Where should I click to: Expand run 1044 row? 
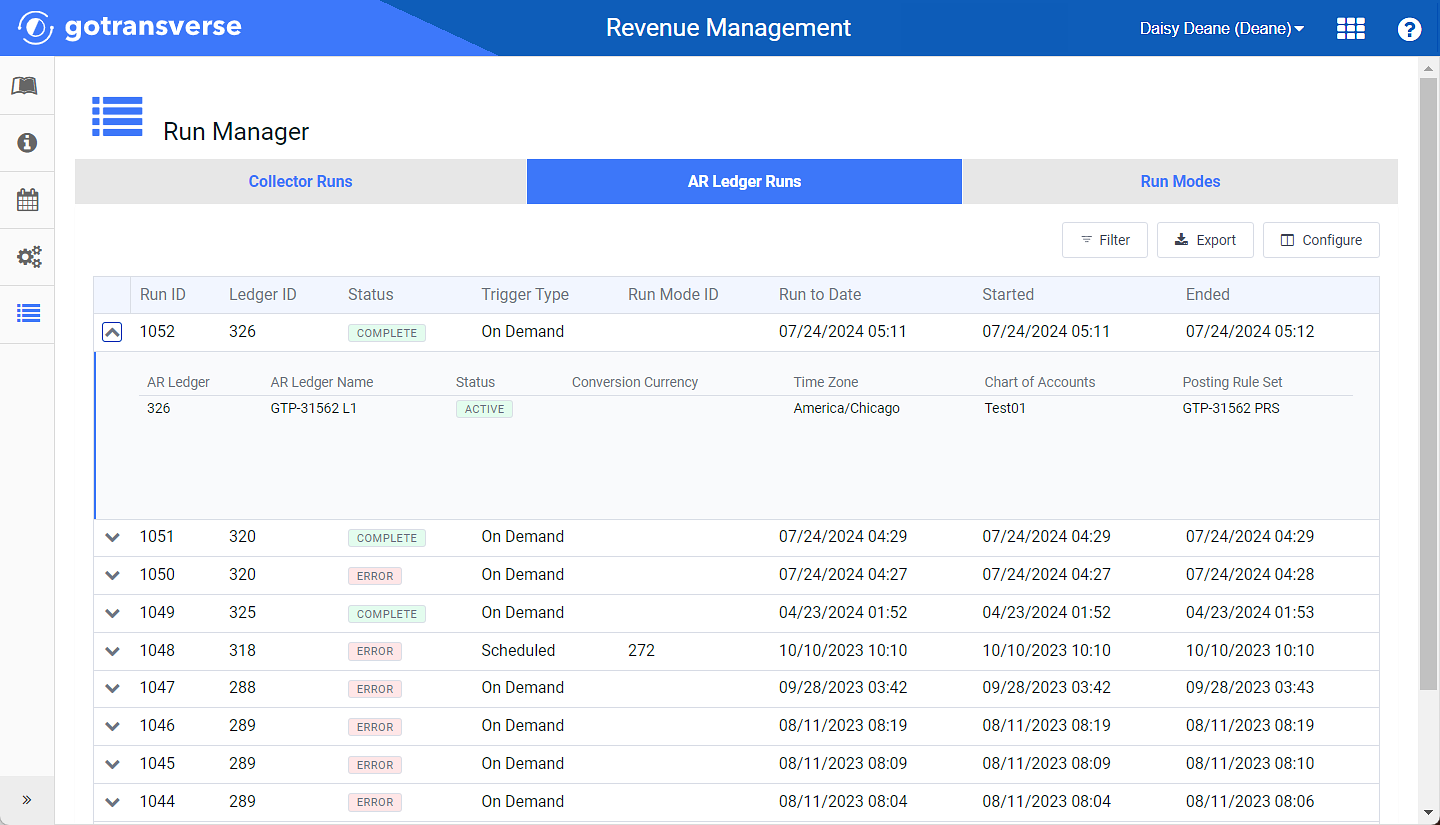112,802
